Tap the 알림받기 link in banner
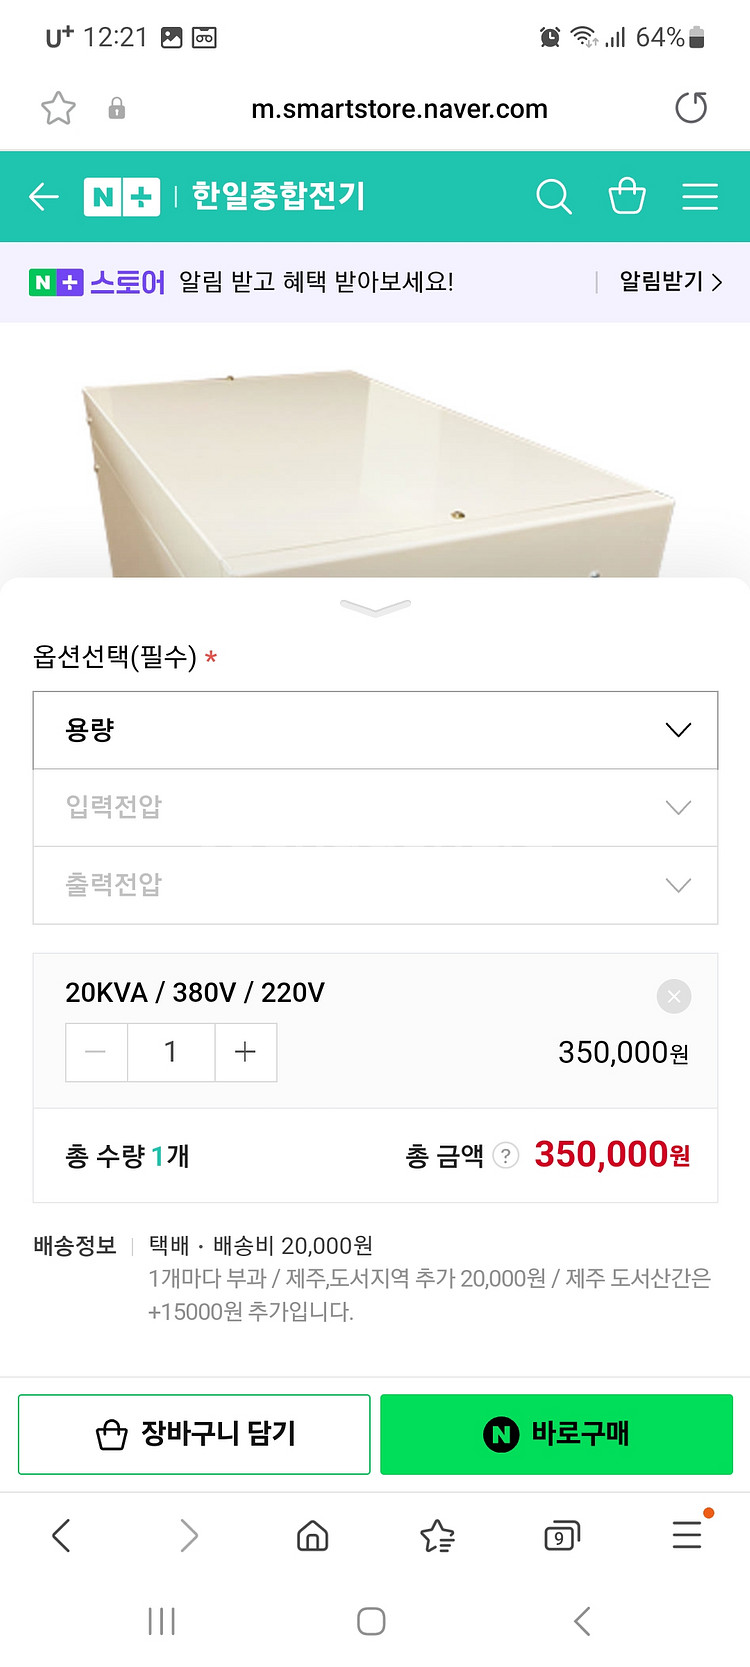Screen dimensions: 750x1667 pos(670,282)
